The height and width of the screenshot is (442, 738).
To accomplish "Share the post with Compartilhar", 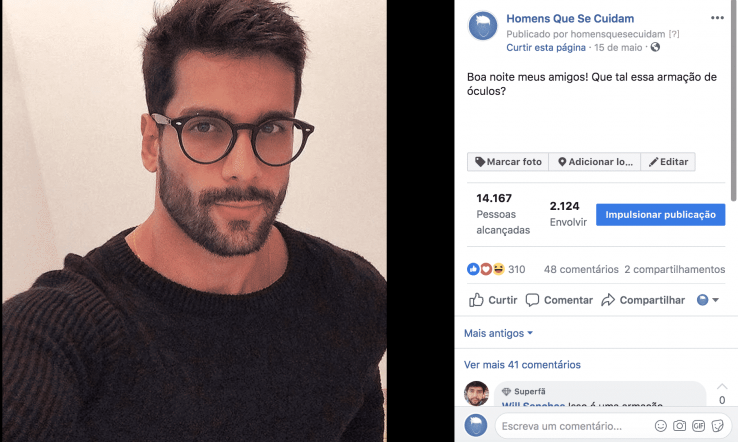I will click(643, 300).
